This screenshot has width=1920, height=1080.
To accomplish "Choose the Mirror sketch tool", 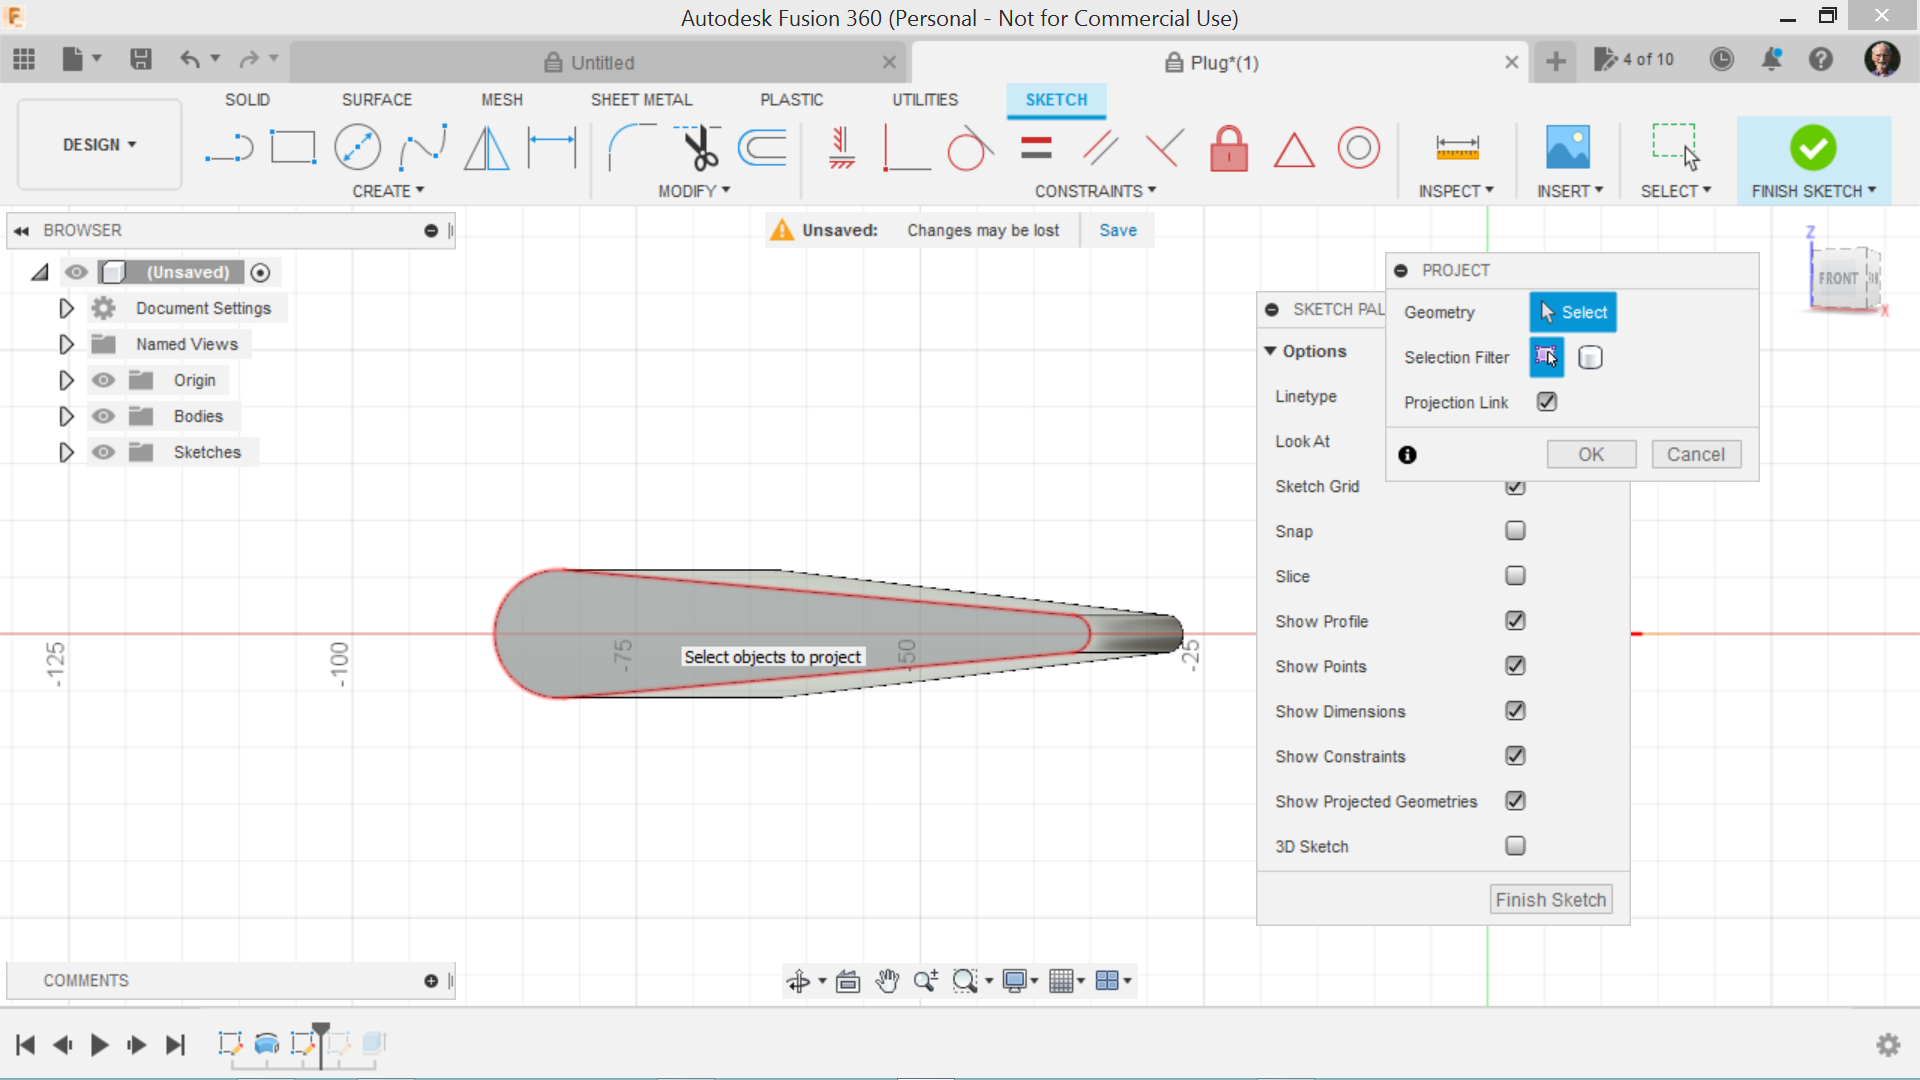I will (x=487, y=148).
